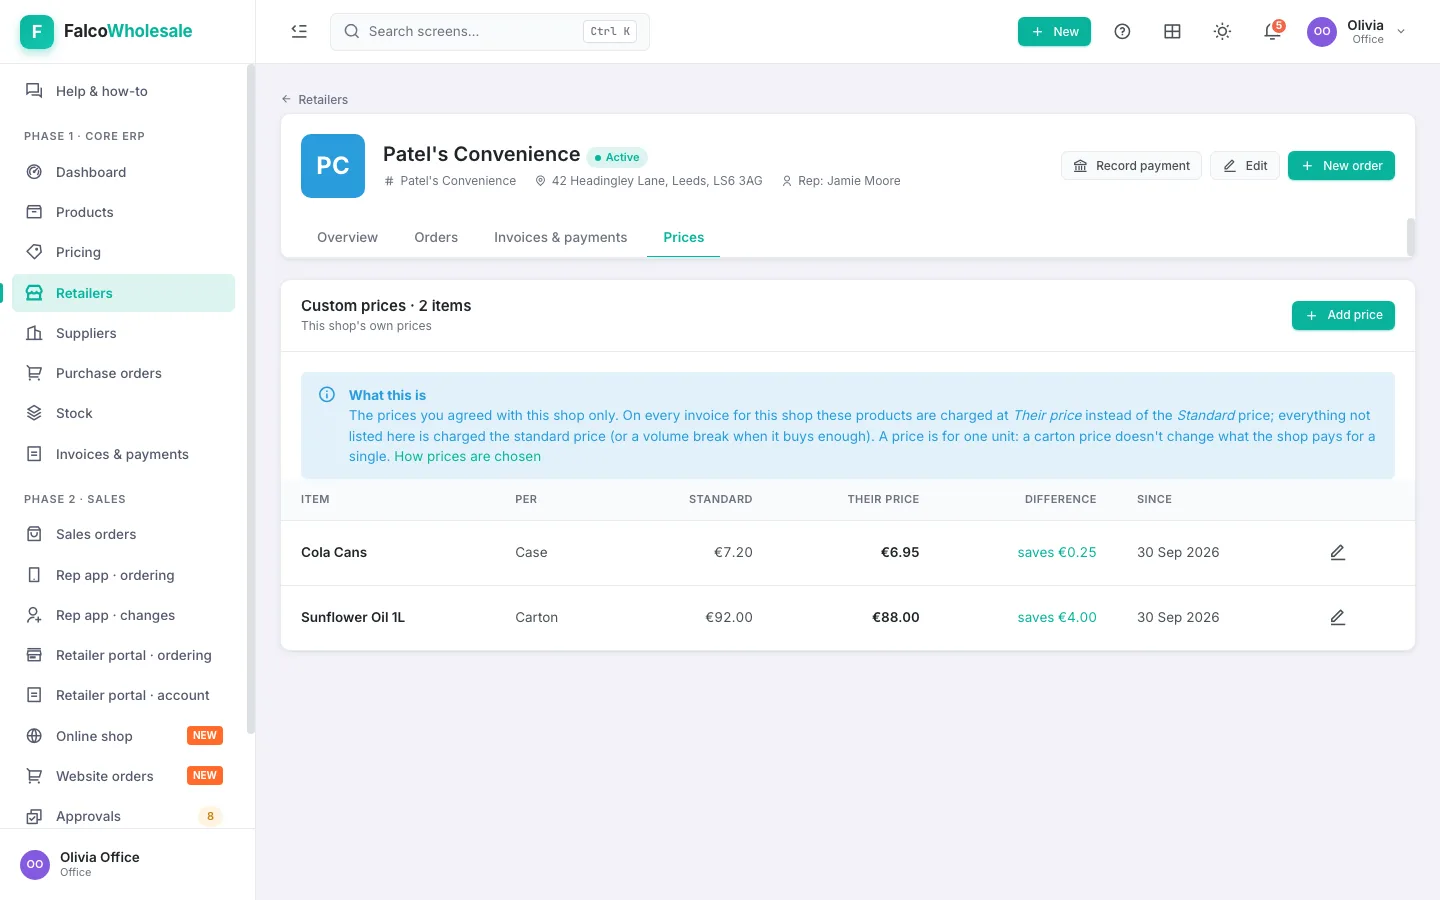Focus the Search screens field
Screen dimensions: 1440x900
point(490,31)
